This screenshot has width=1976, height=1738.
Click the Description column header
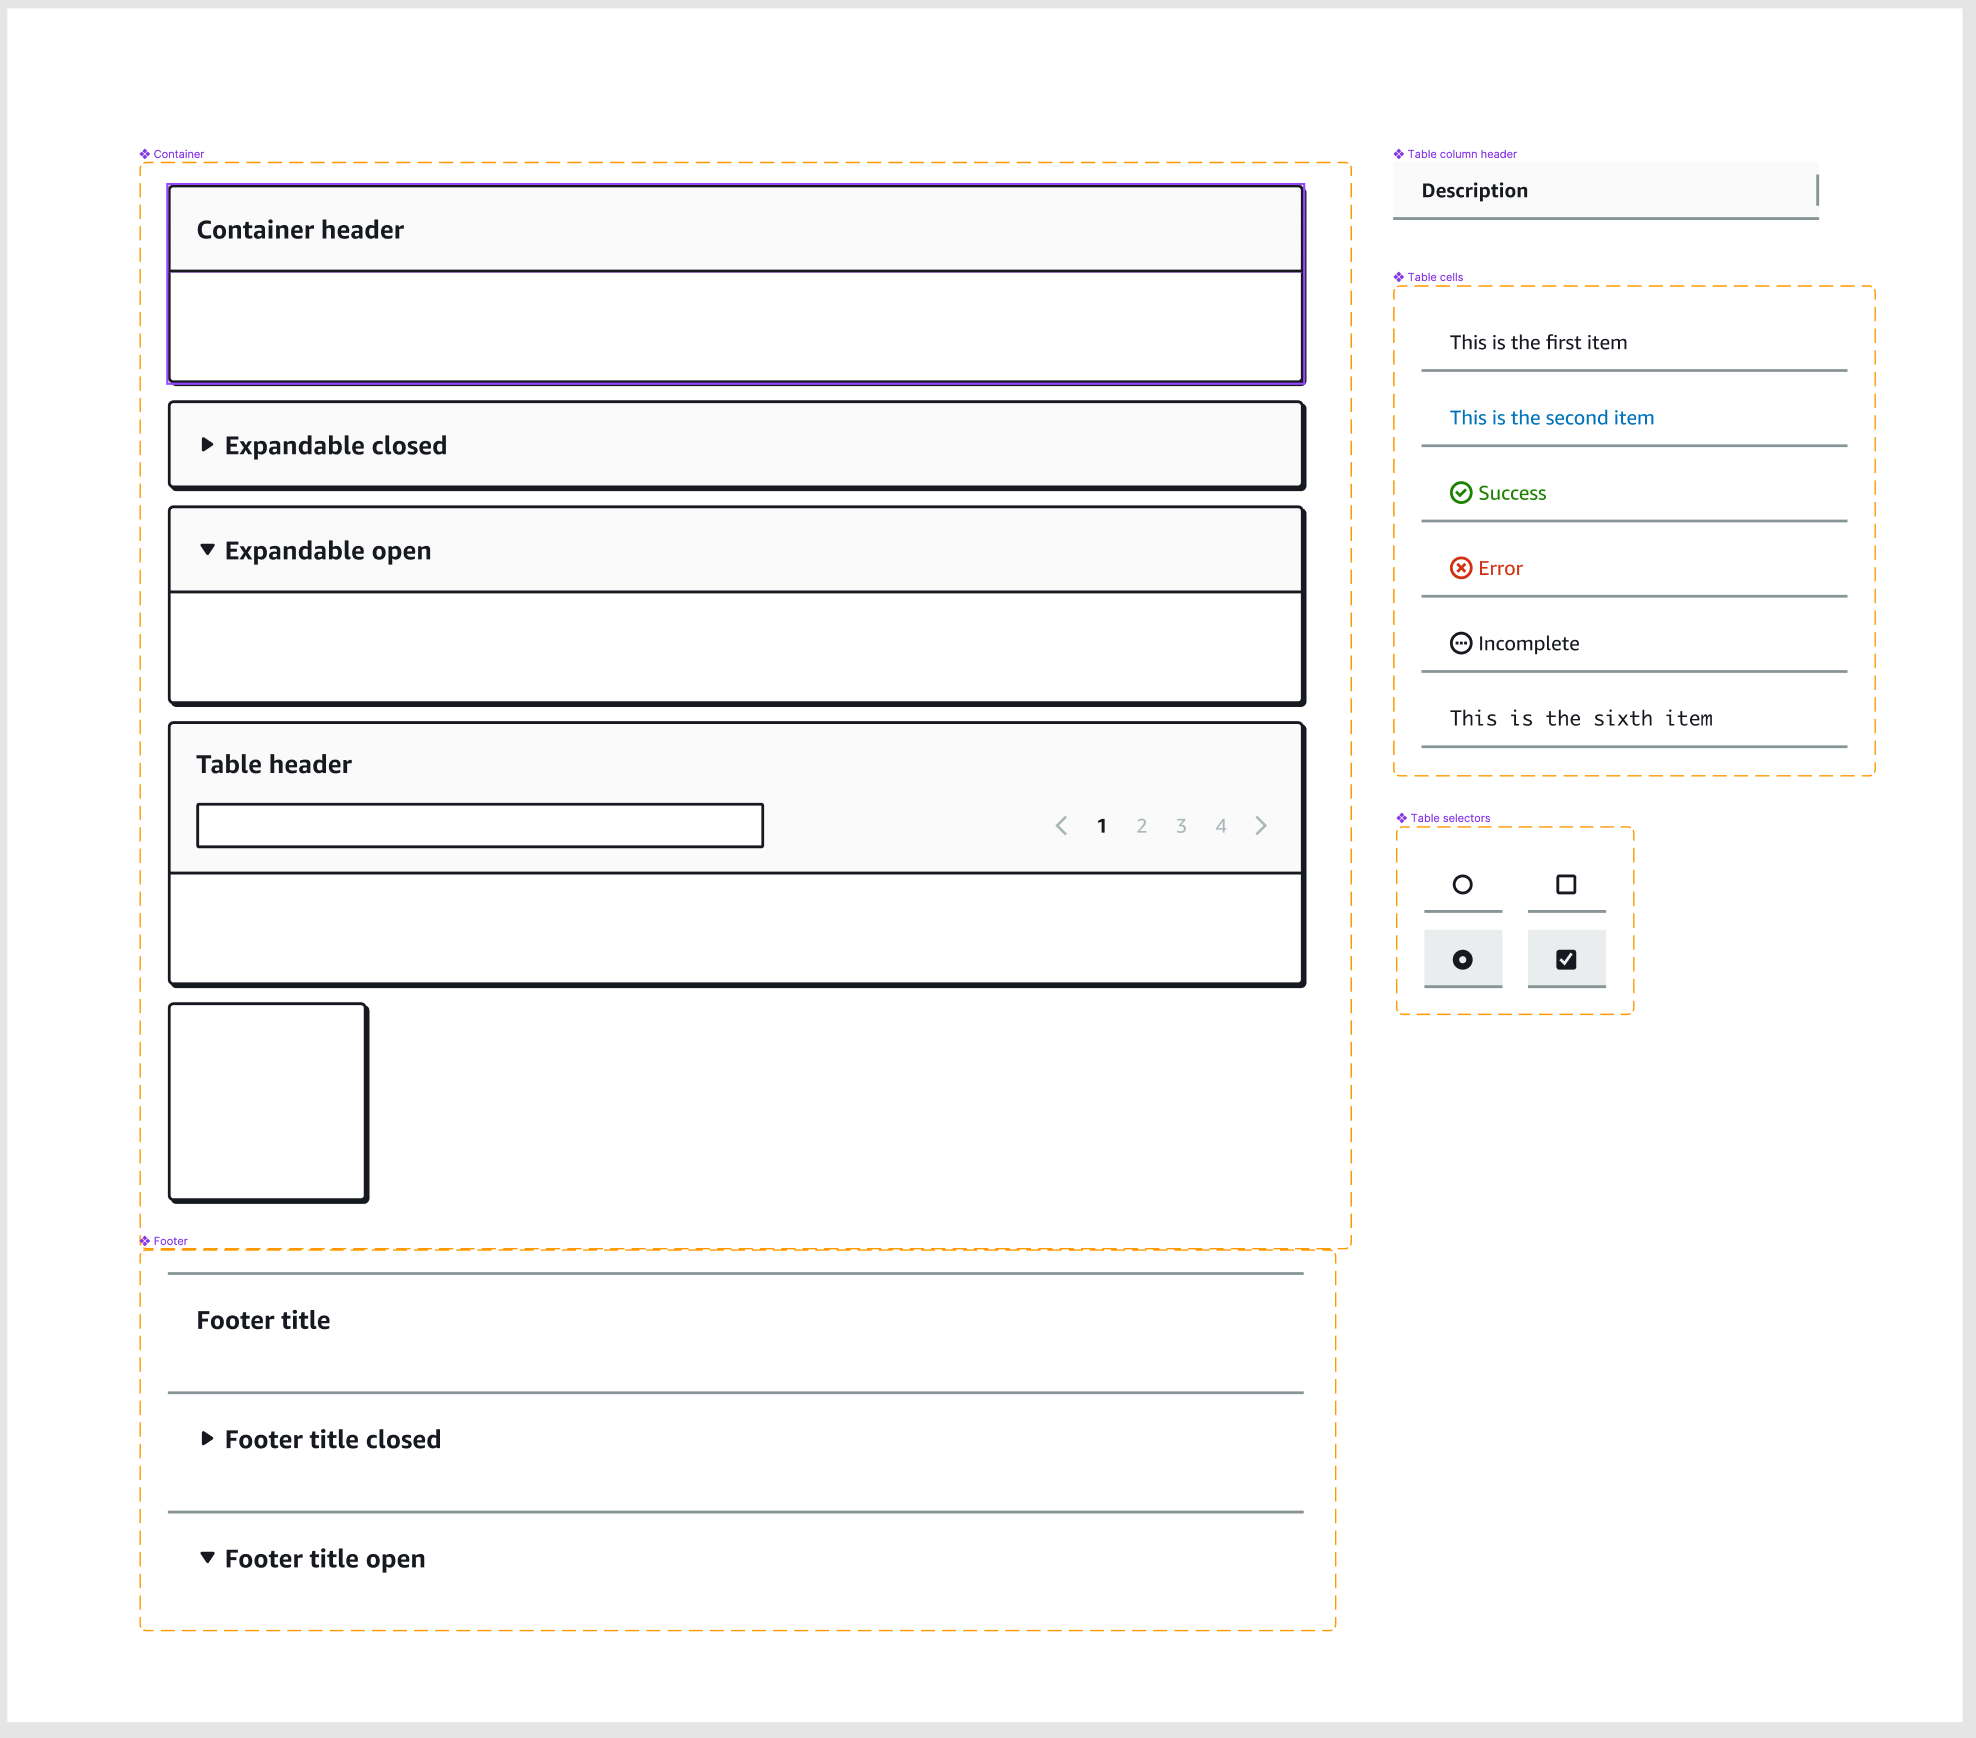[1475, 191]
